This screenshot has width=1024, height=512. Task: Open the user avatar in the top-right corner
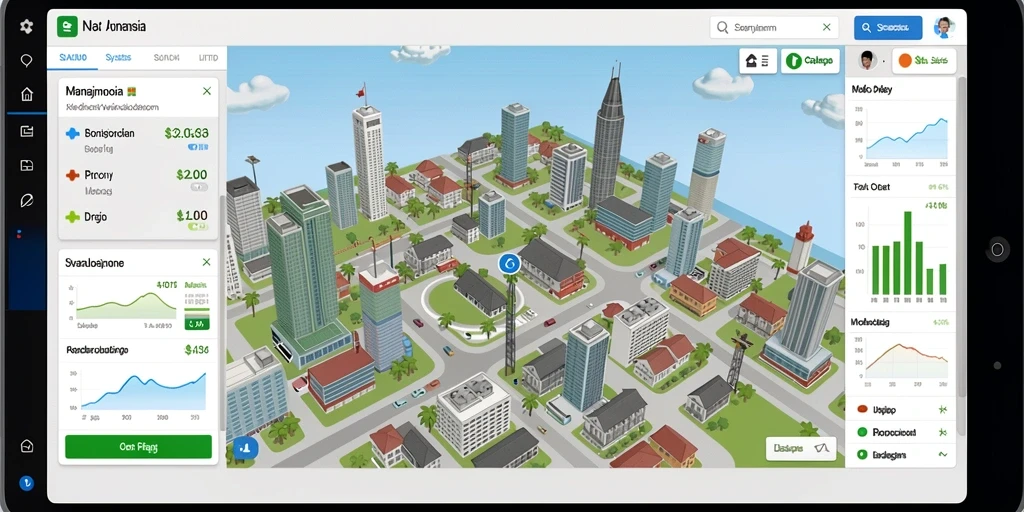pyautogui.click(x=944, y=27)
